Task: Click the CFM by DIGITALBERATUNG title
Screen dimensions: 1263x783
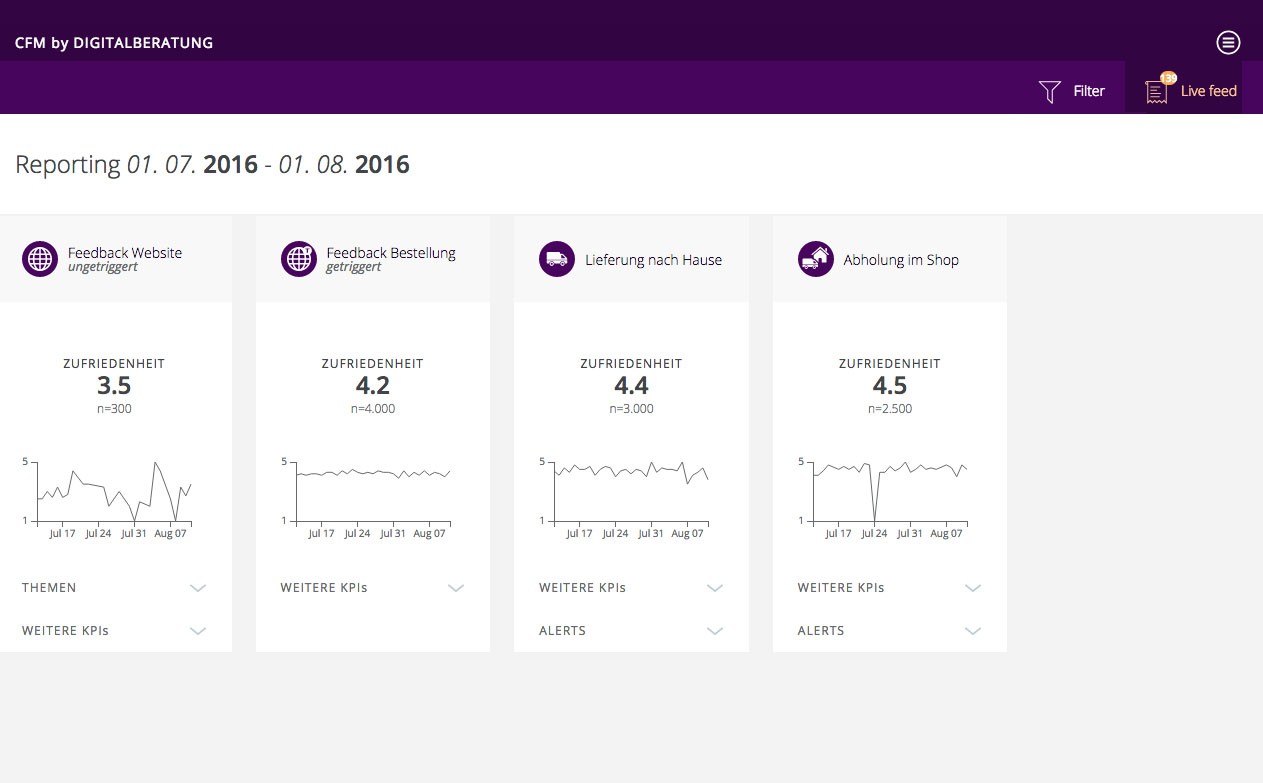Action: [x=113, y=42]
